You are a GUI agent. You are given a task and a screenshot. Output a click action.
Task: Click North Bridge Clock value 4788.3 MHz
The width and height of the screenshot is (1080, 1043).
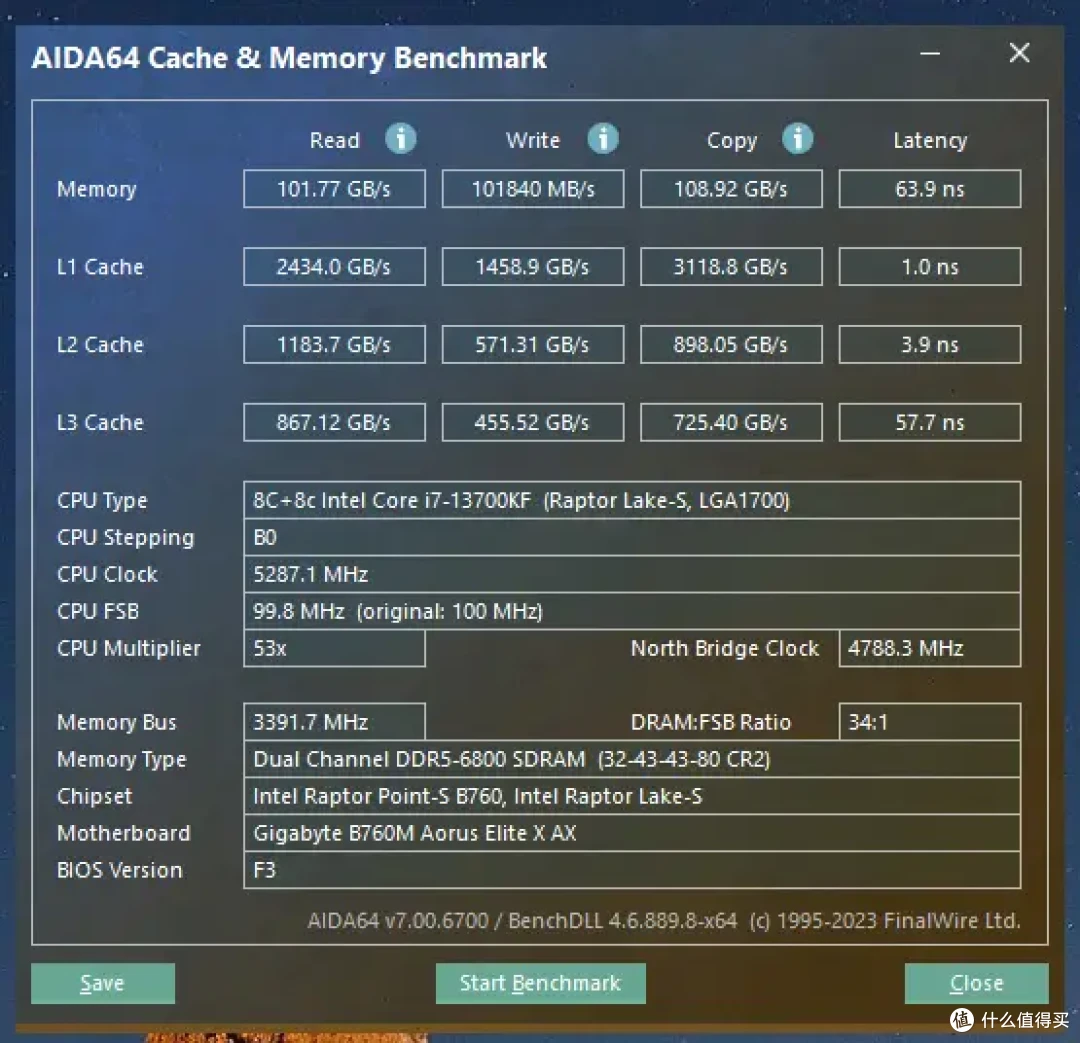pyautogui.click(x=930, y=648)
